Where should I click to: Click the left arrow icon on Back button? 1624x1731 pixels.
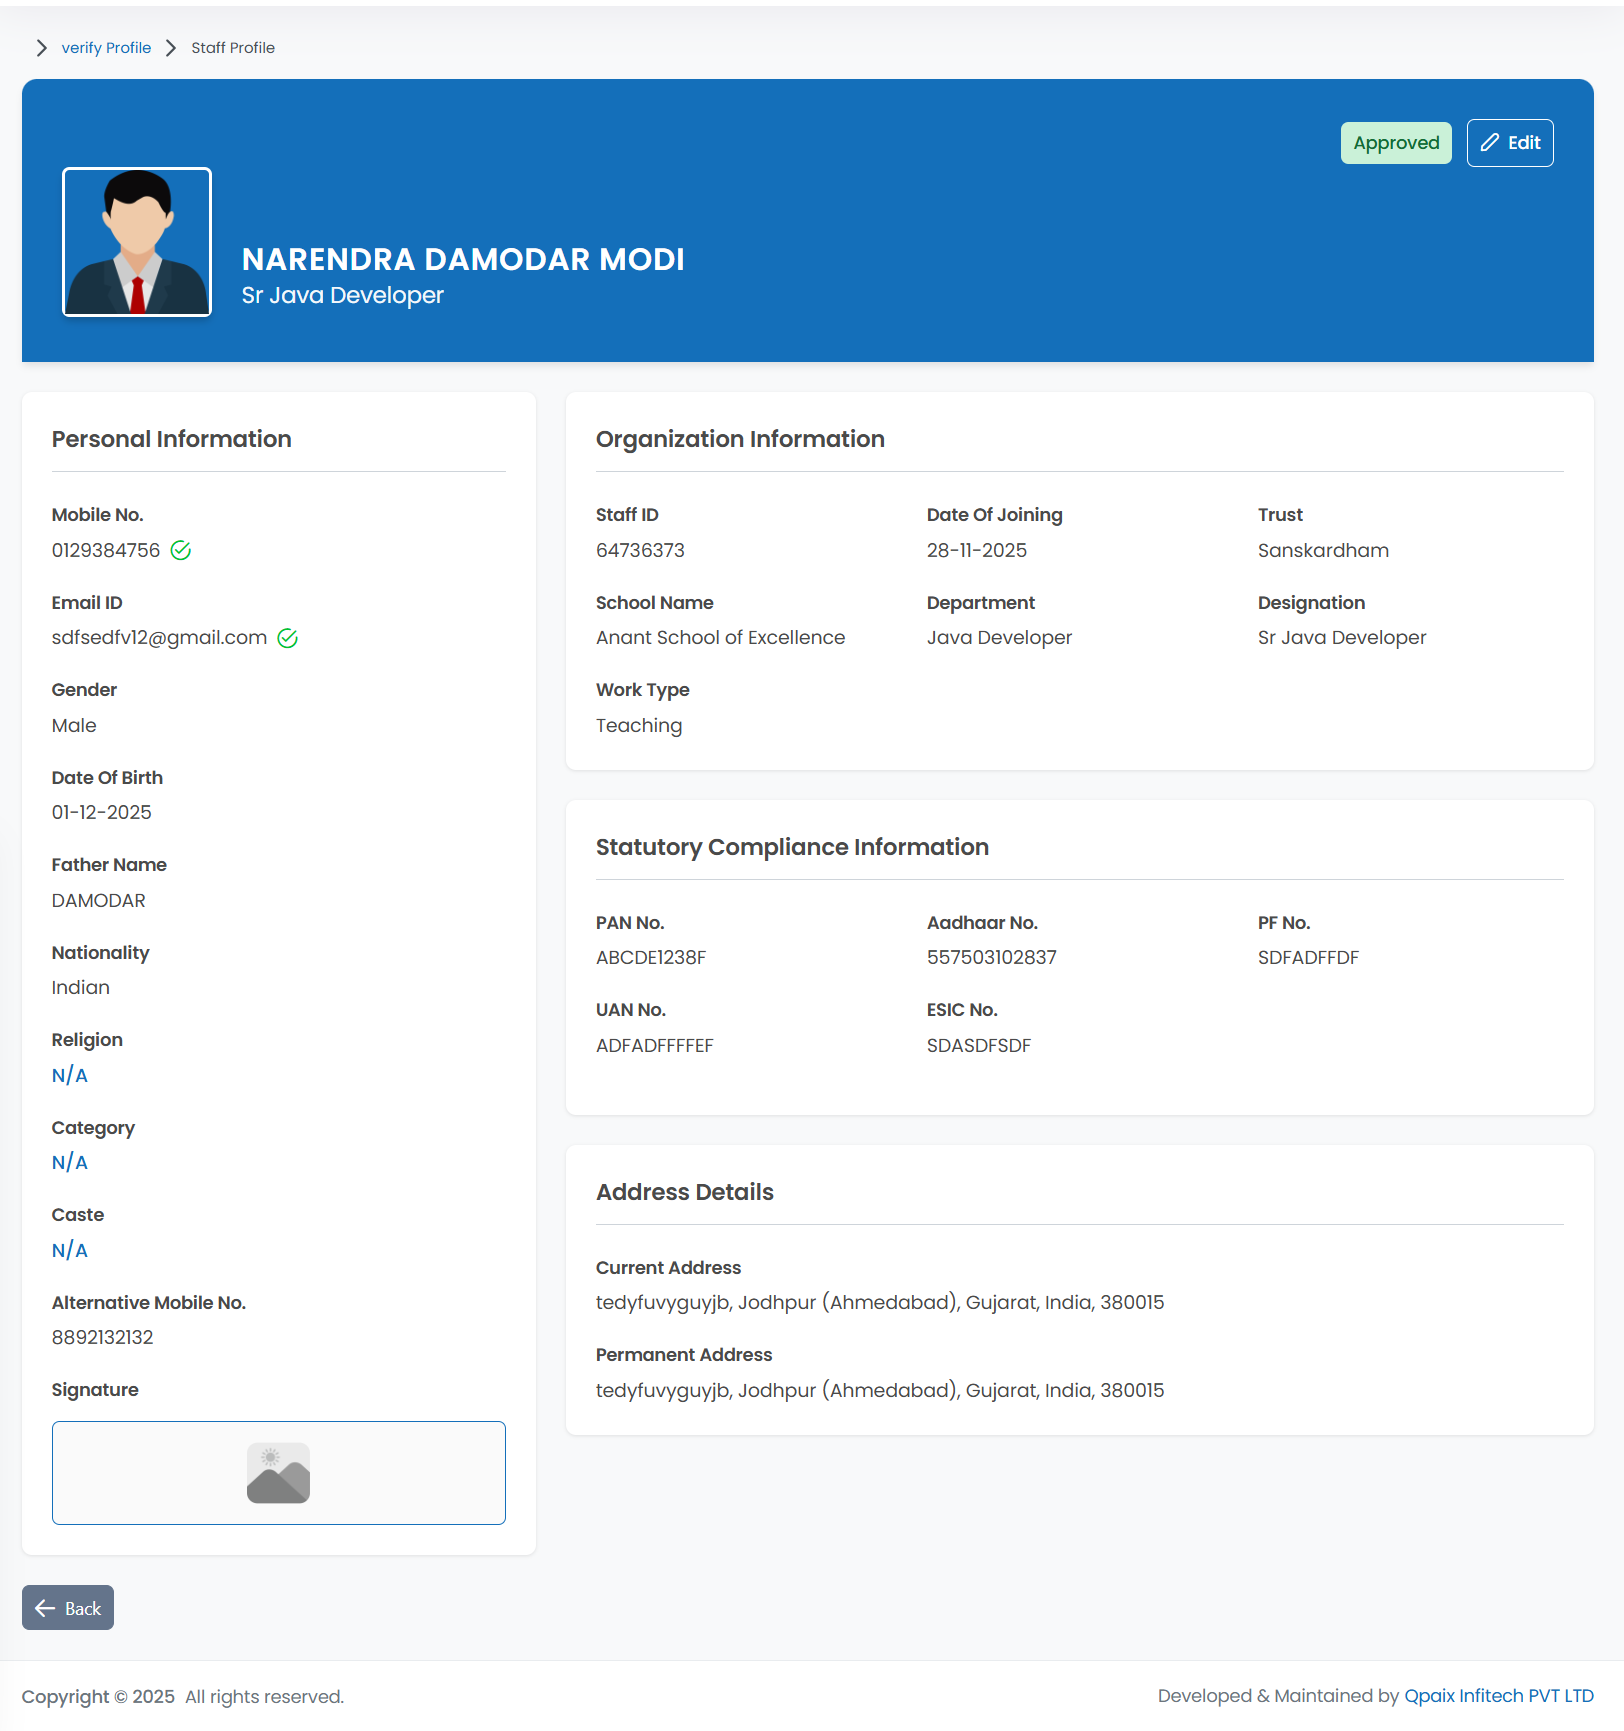[45, 1608]
